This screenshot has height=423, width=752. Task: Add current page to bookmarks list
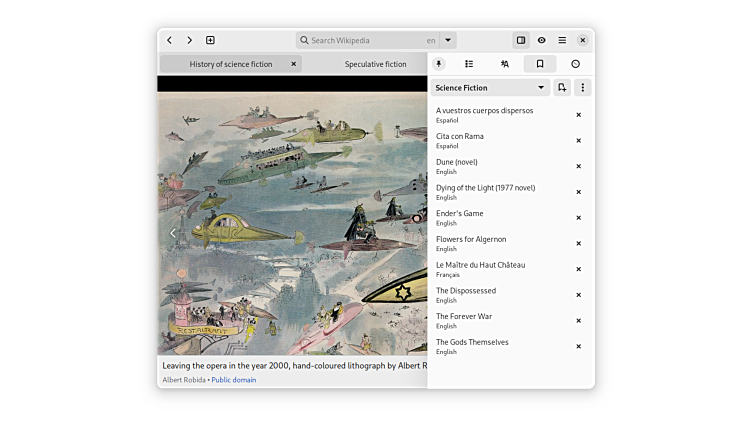(562, 88)
